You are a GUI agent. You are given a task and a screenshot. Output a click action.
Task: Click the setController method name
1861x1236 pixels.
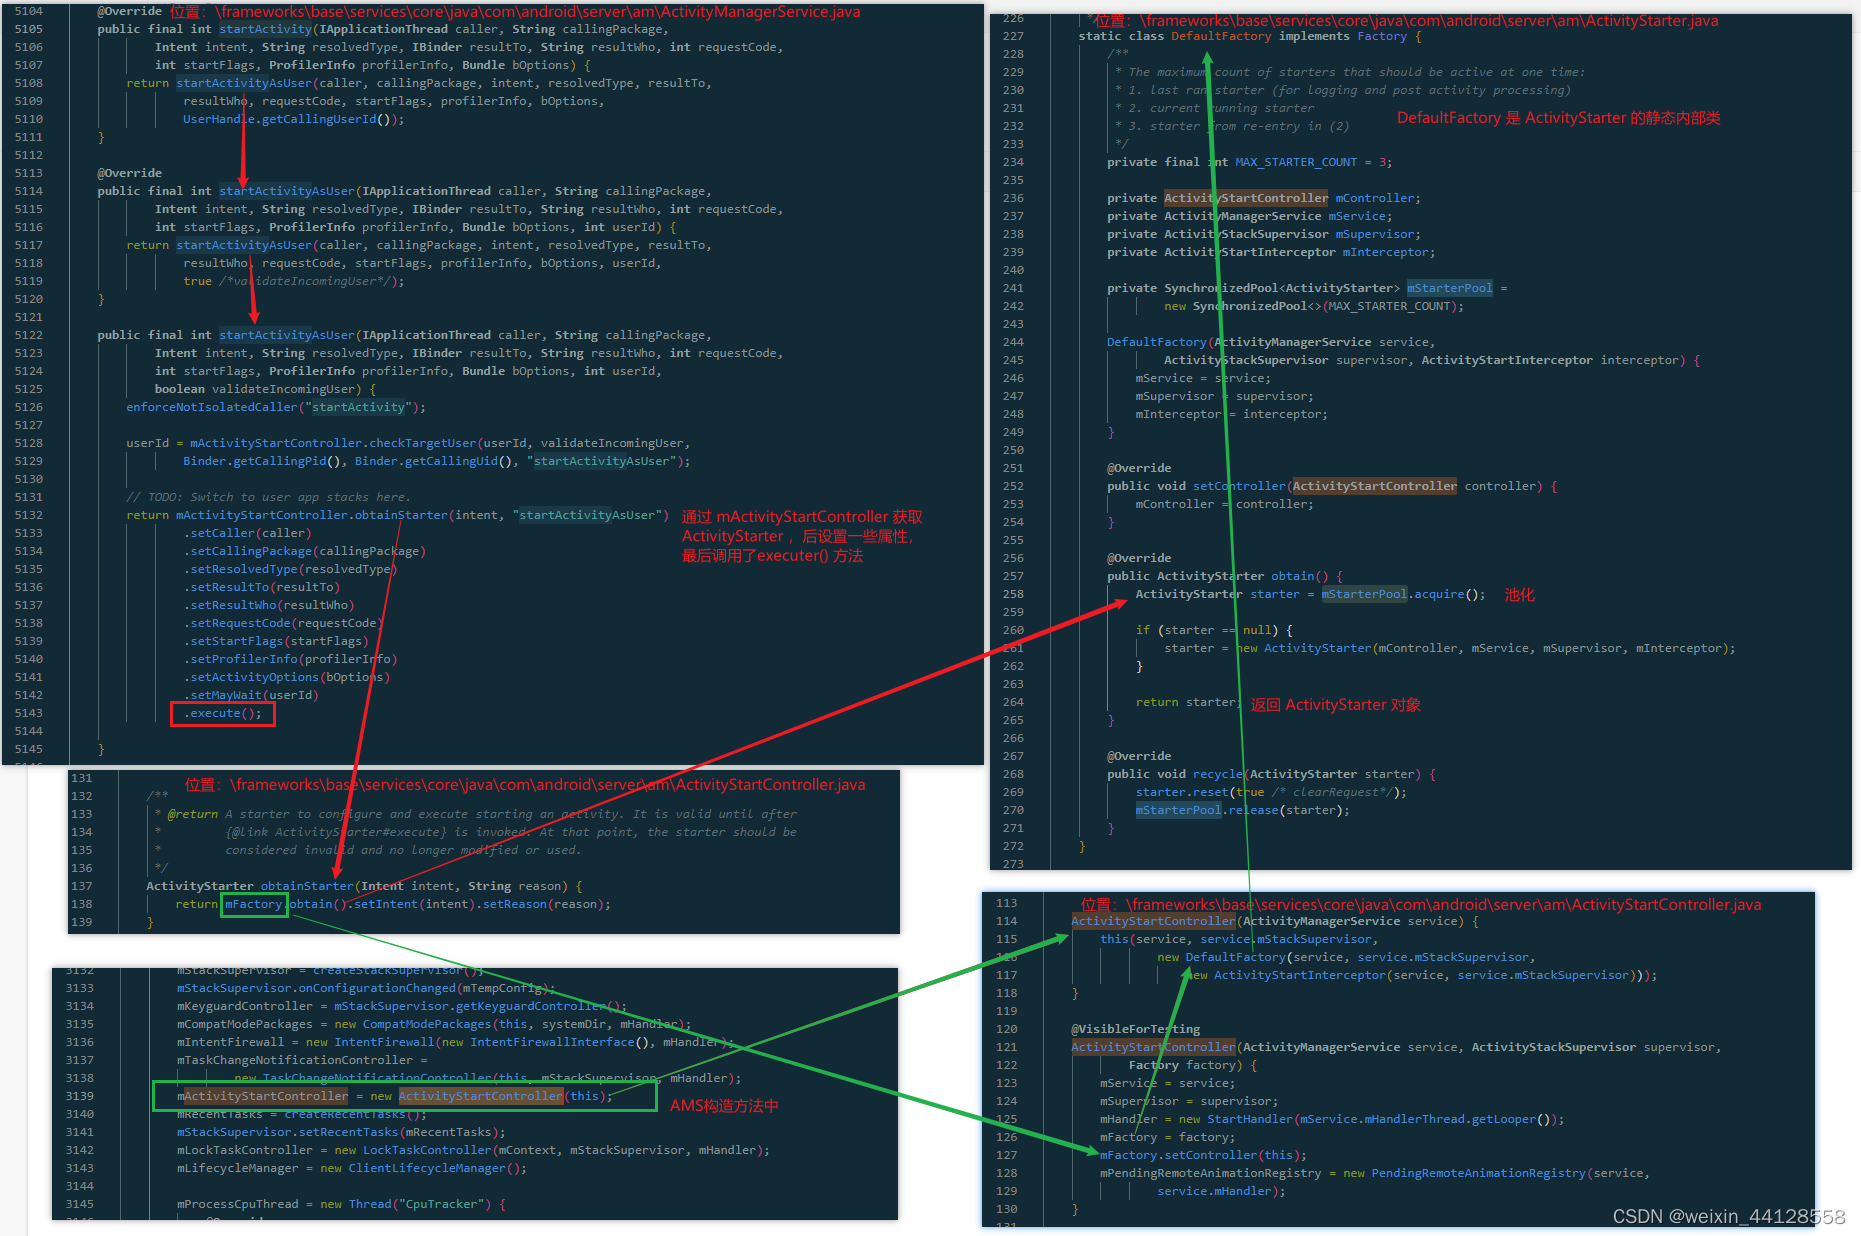coord(1238,485)
